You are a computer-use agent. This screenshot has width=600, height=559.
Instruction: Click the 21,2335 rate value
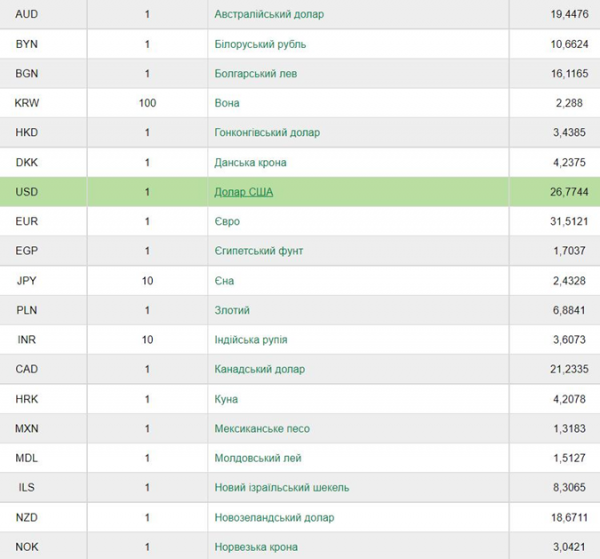[x=569, y=369]
